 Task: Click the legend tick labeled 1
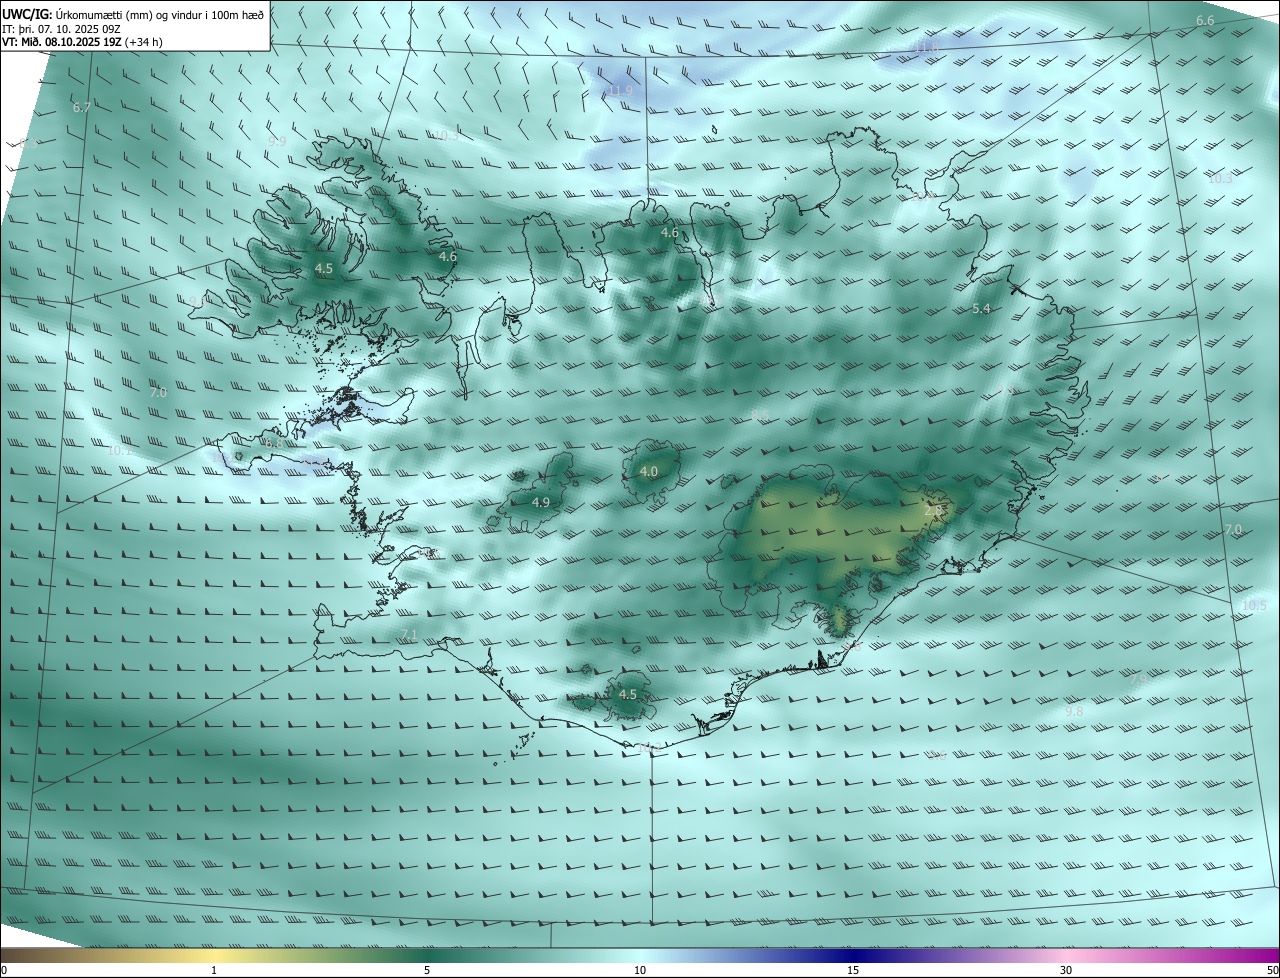[214, 970]
